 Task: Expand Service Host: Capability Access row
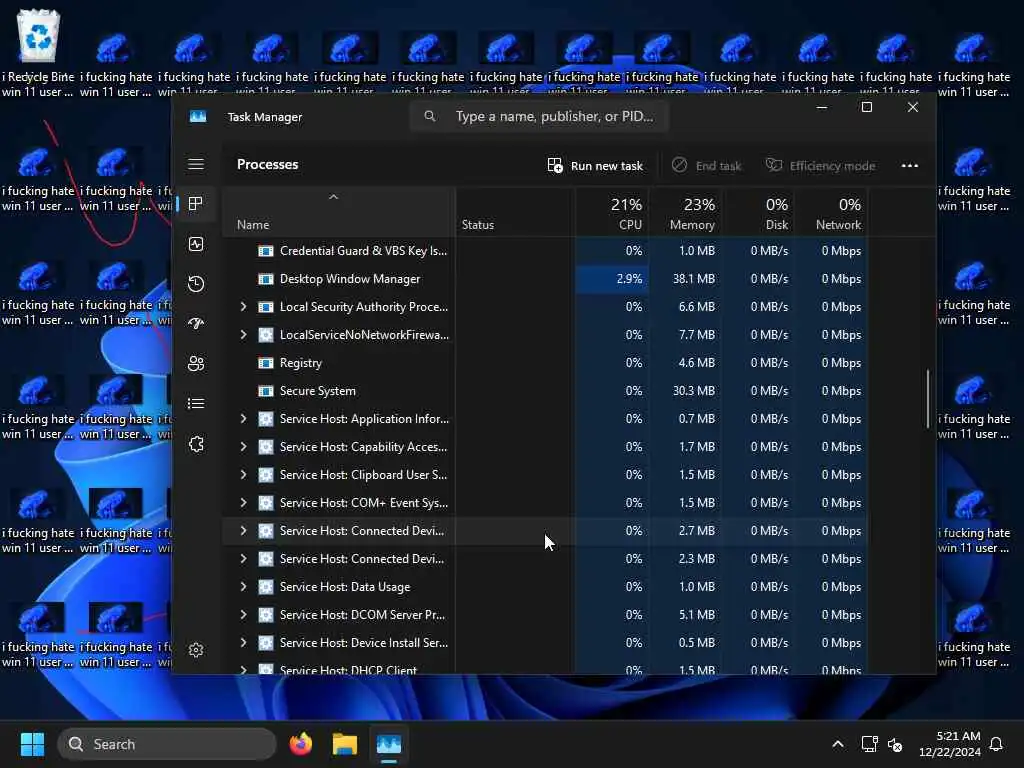click(243, 447)
